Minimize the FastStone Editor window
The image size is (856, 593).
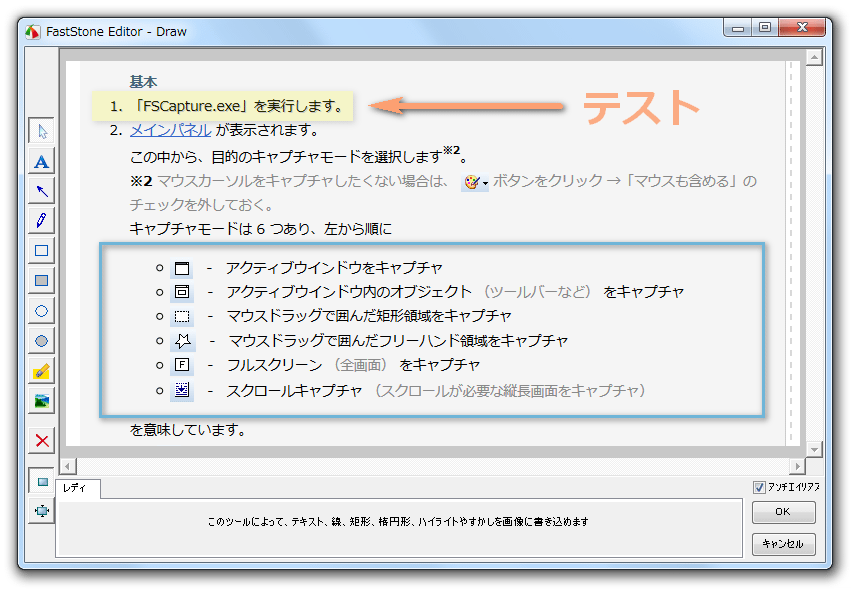[x=738, y=27]
